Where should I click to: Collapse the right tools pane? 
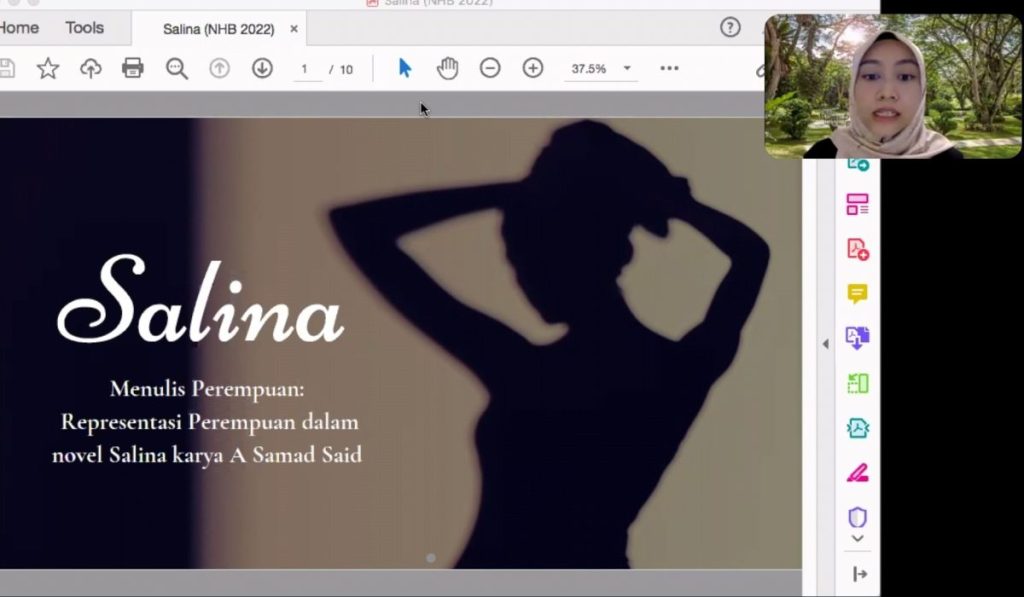click(x=859, y=574)
